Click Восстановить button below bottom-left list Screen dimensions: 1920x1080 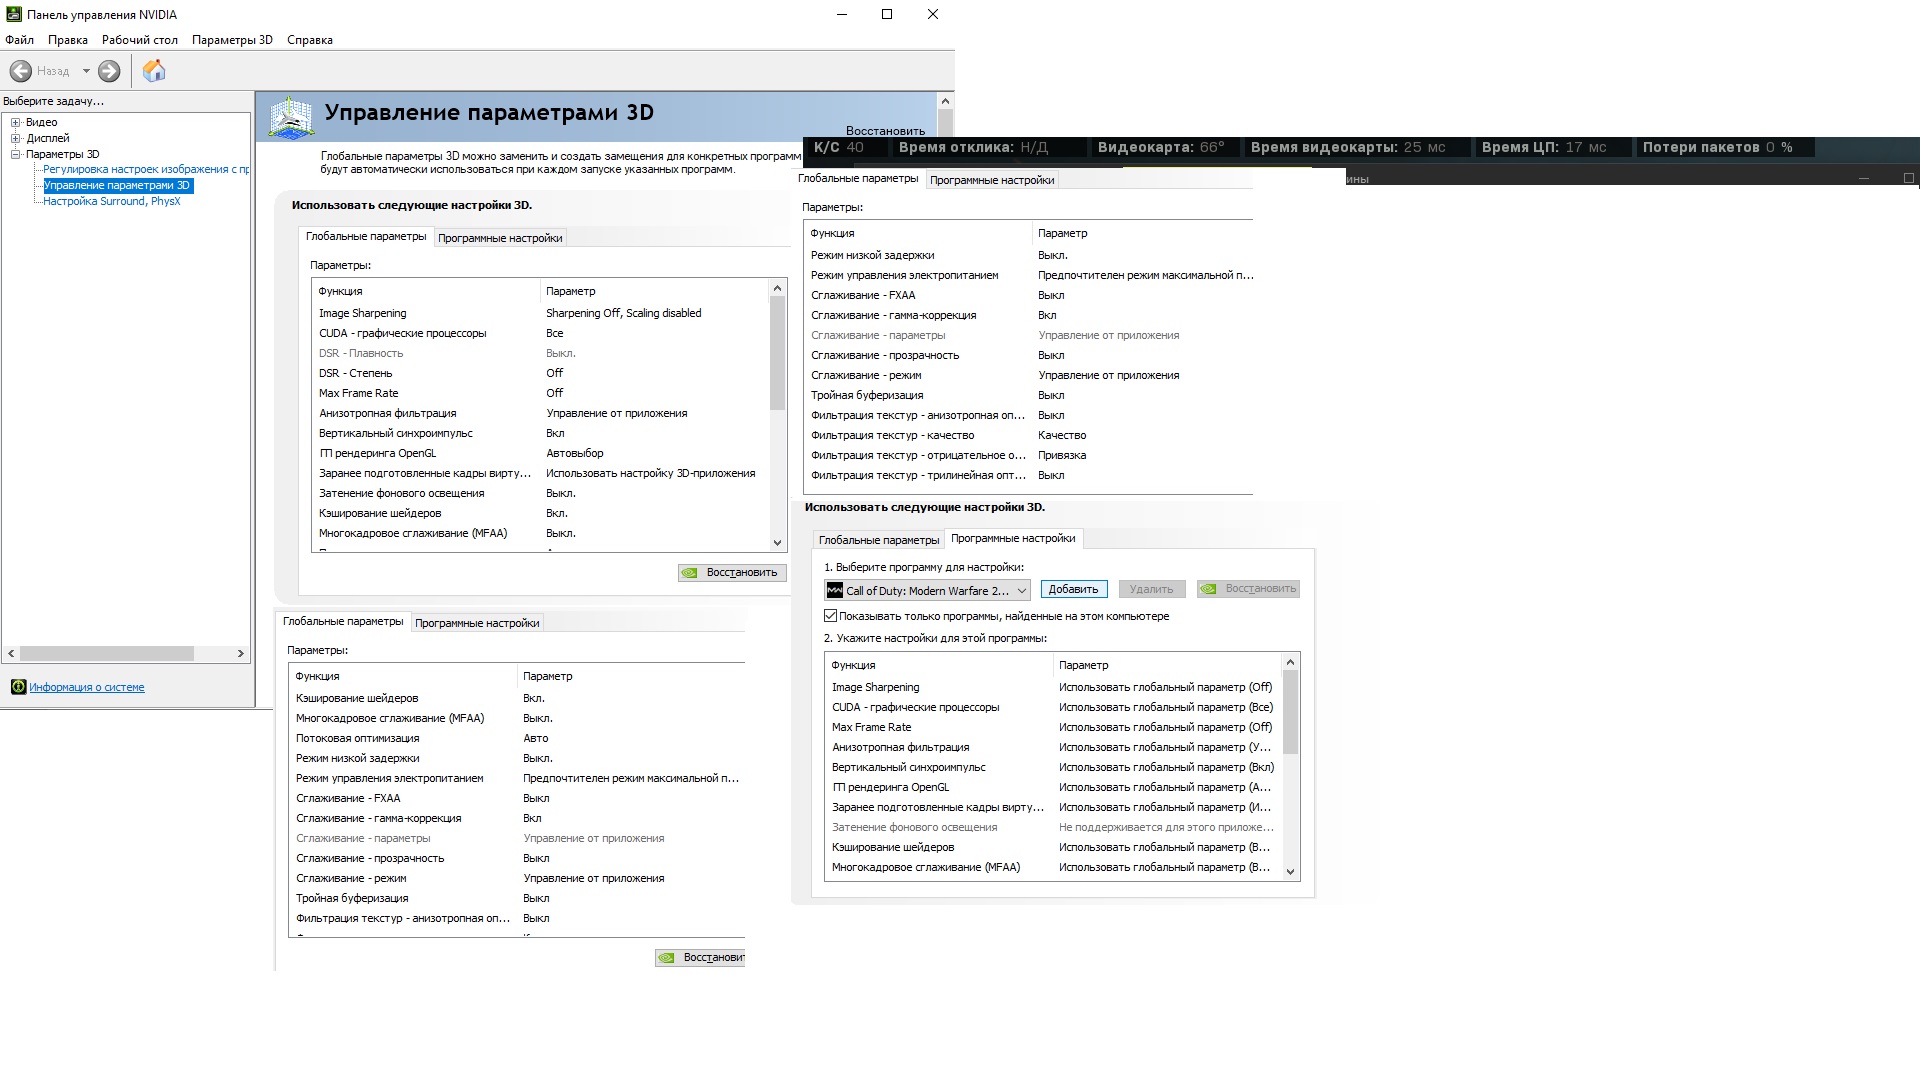tap(700, 957)
